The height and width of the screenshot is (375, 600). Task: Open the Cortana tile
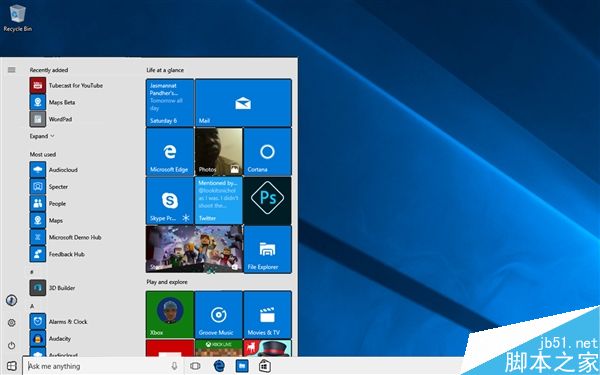pyautogui.click(x=267, y=152)
